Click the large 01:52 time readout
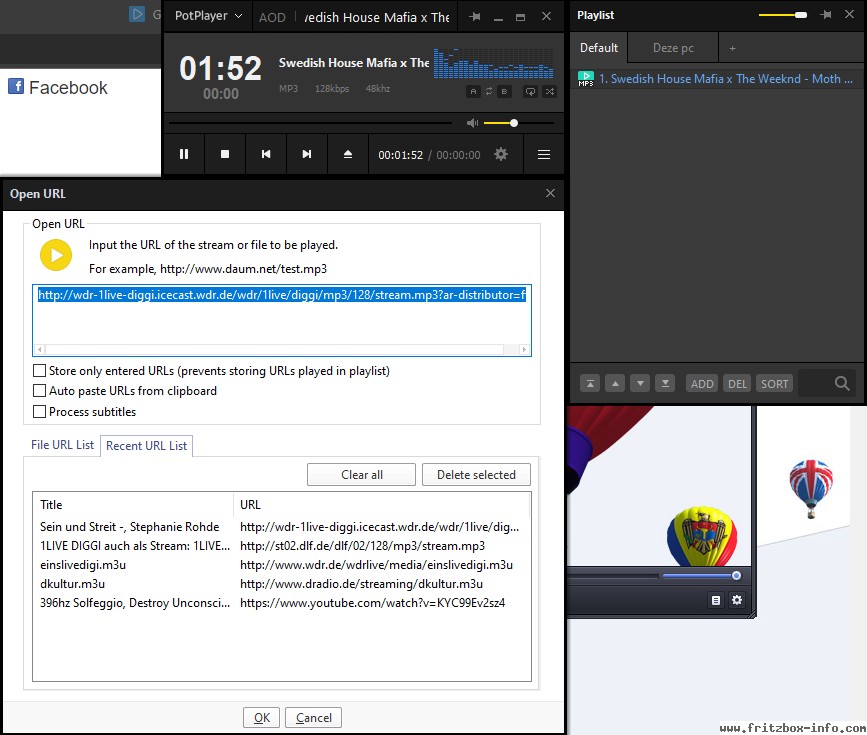 click(220, 69)
